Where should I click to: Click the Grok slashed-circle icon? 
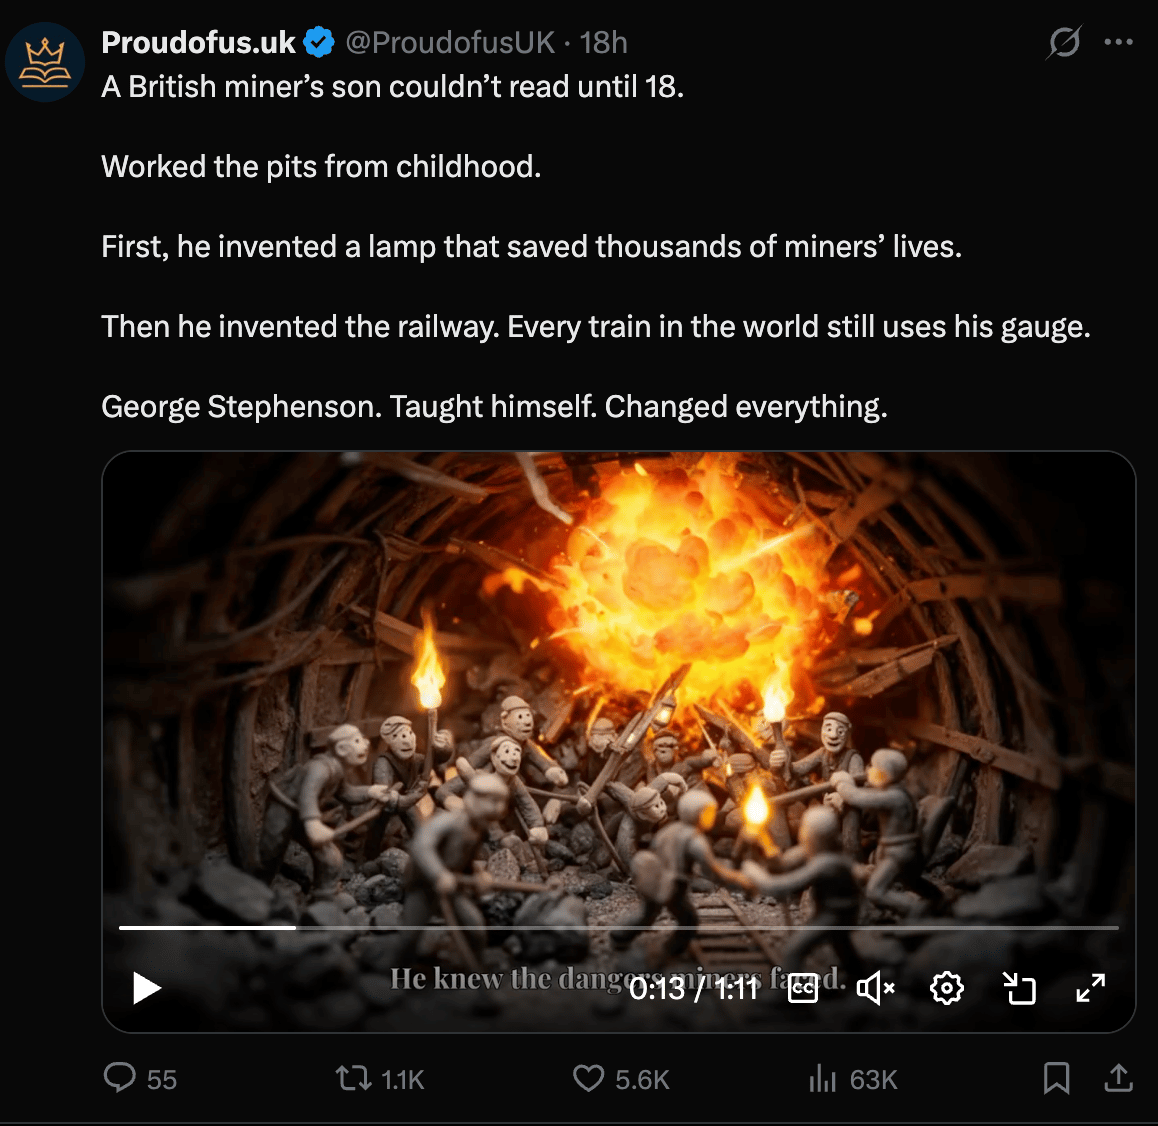[1064, 43]
